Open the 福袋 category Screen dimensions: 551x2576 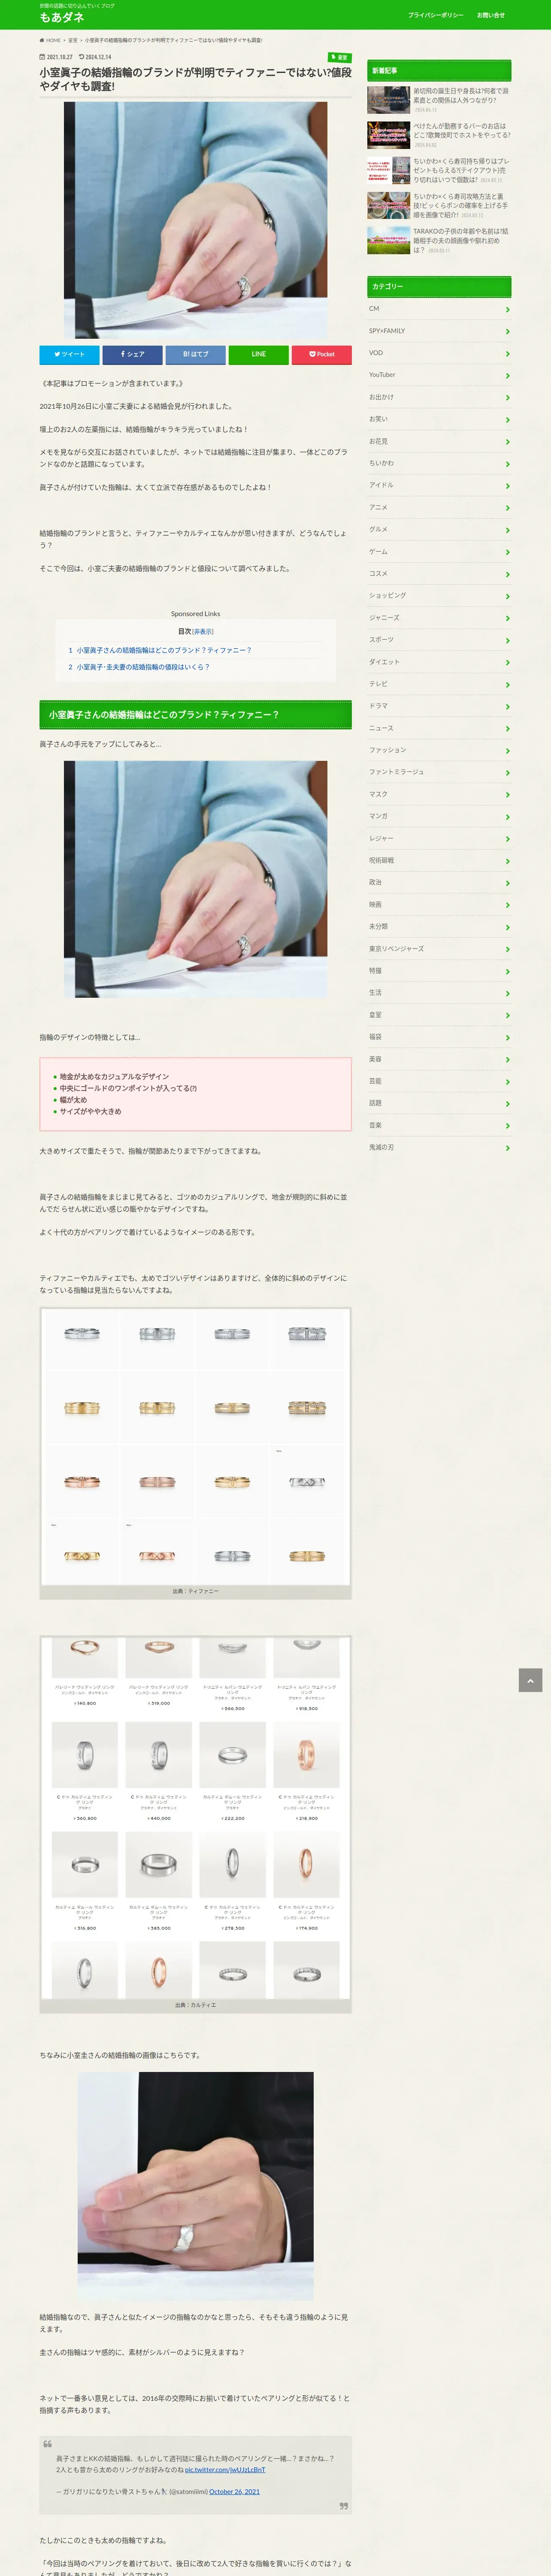439,1036
